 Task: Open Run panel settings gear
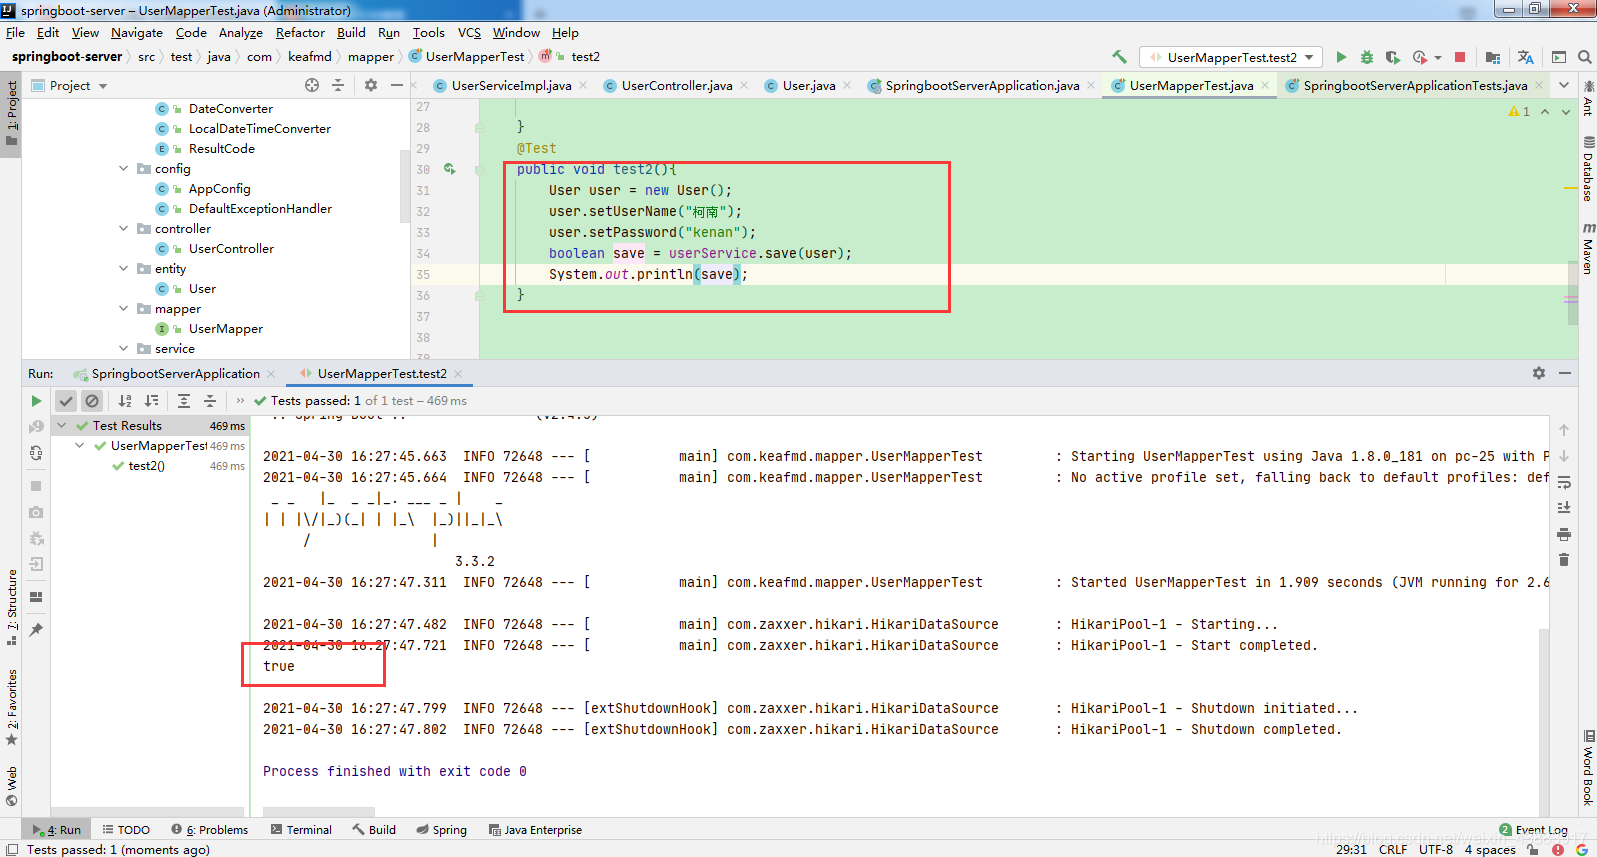point(1538,373)
